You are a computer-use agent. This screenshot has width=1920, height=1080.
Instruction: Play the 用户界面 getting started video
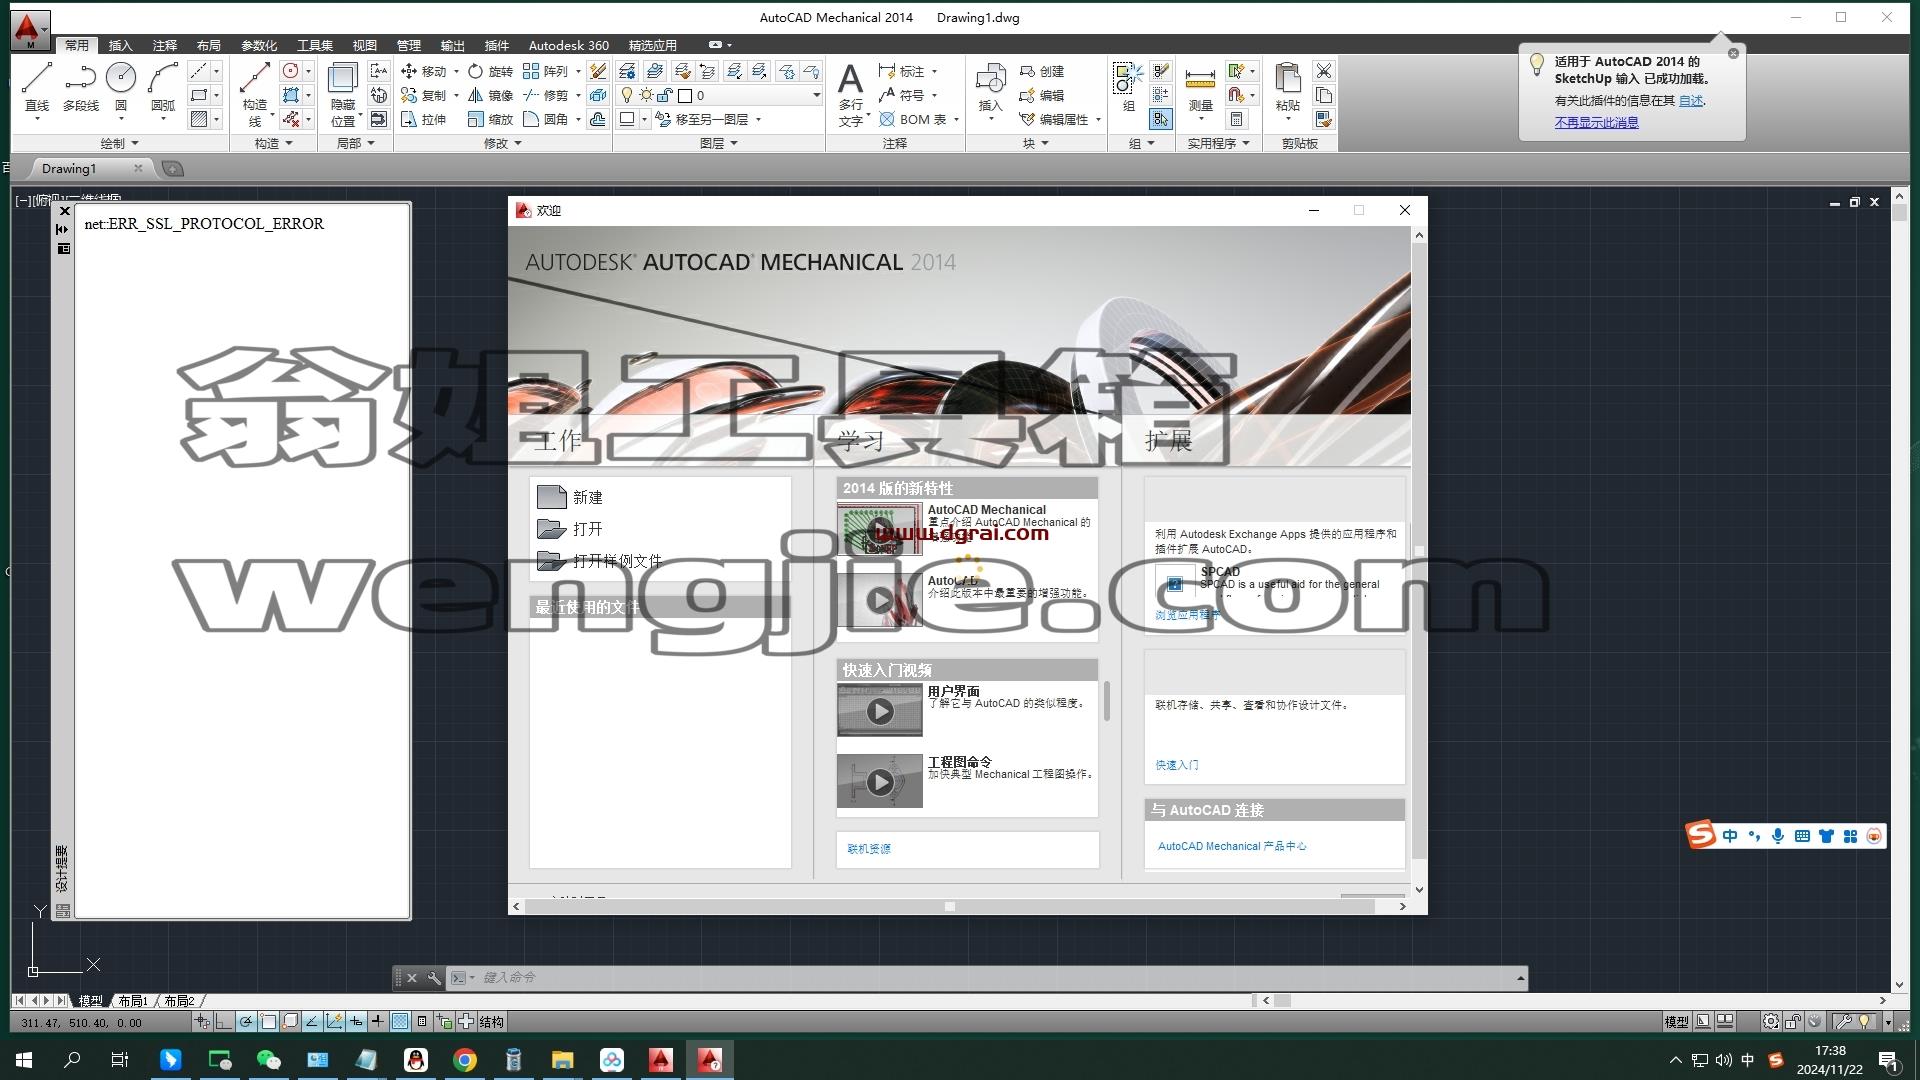(880, 710)
